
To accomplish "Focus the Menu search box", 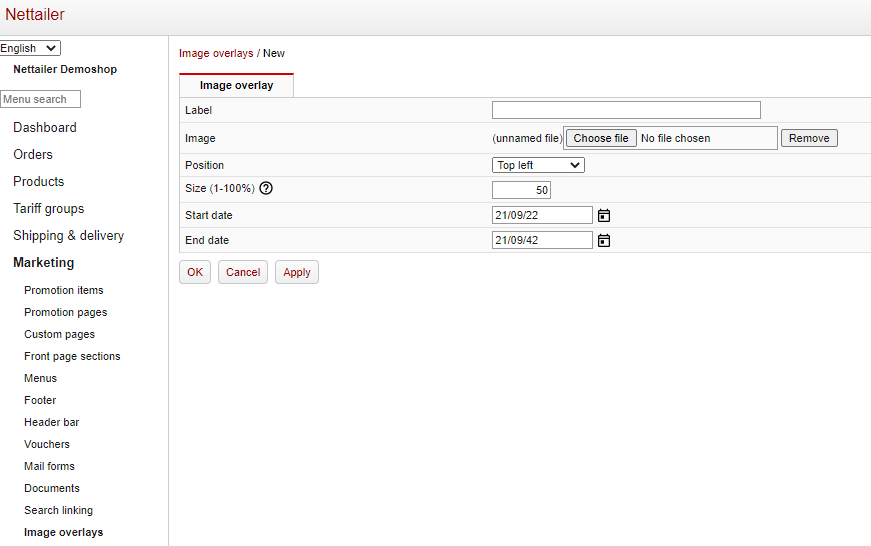I will (40, 99).
